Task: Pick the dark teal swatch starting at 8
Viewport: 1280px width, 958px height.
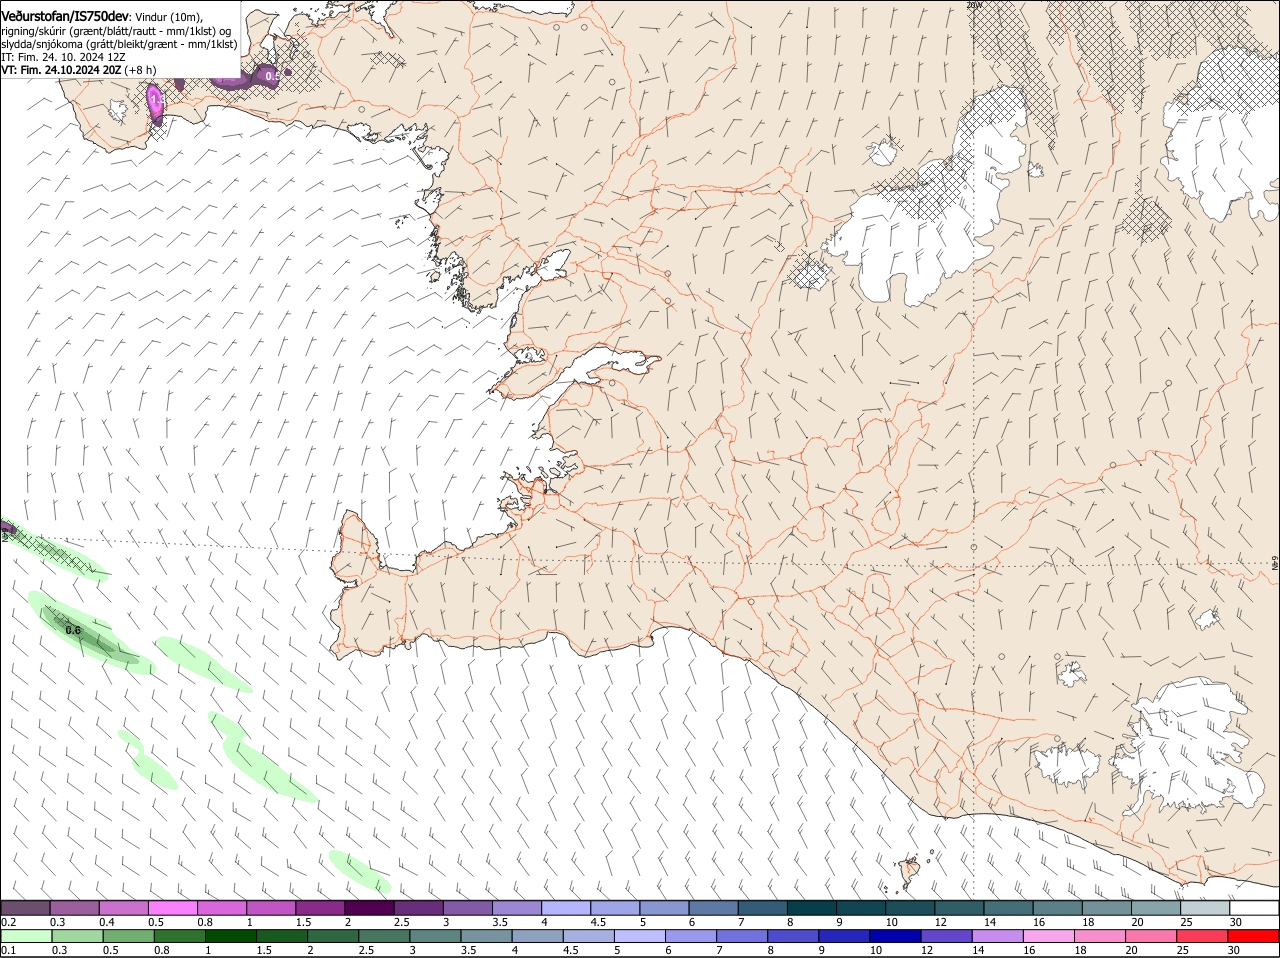Action: (812, 907)
